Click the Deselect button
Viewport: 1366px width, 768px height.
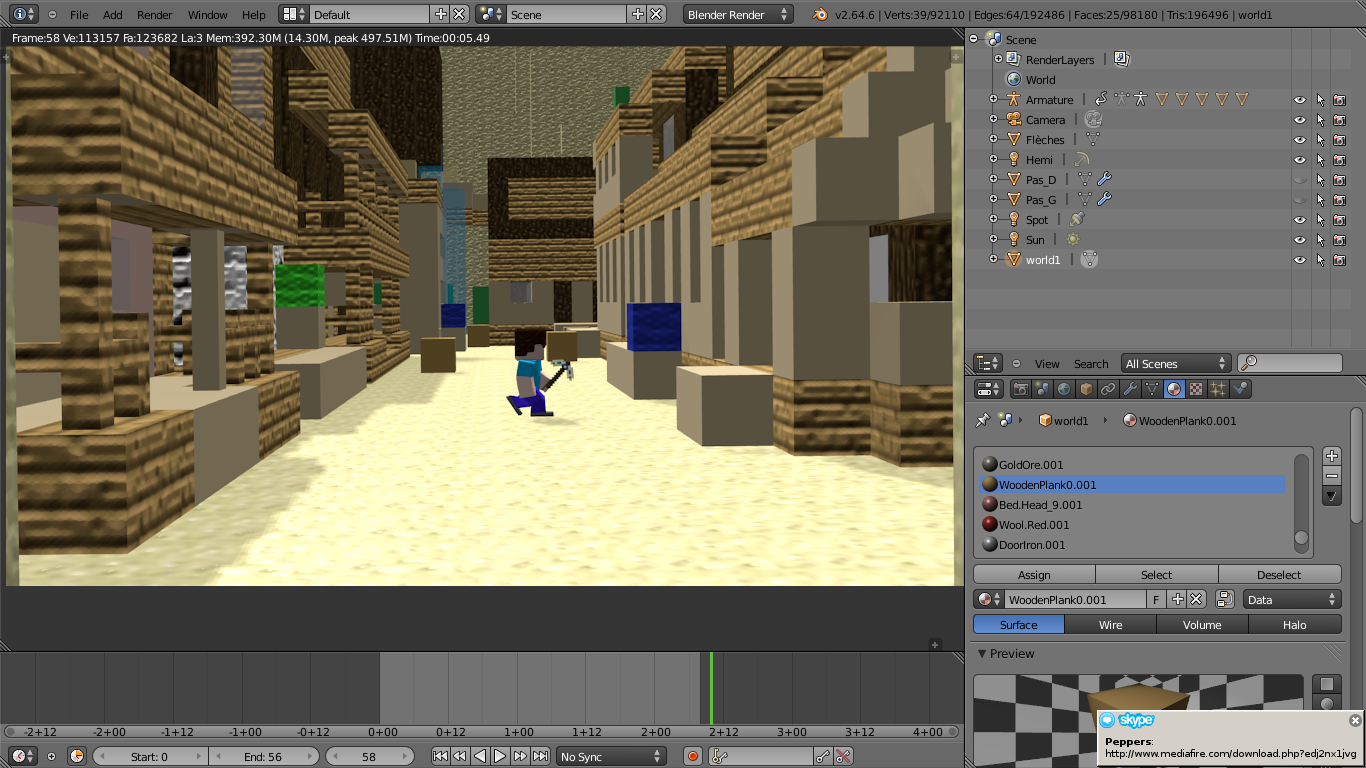(1280, 574)
